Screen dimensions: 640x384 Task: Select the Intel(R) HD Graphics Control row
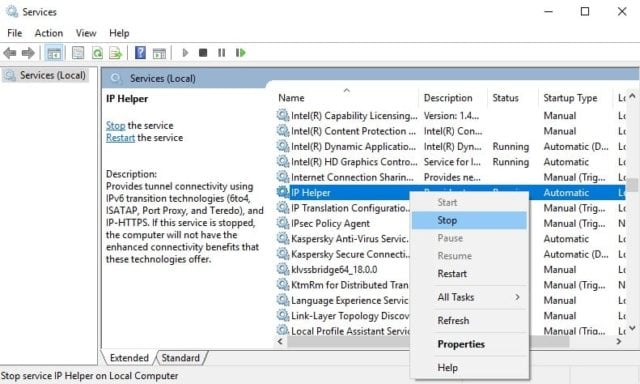tap(451, 162)
